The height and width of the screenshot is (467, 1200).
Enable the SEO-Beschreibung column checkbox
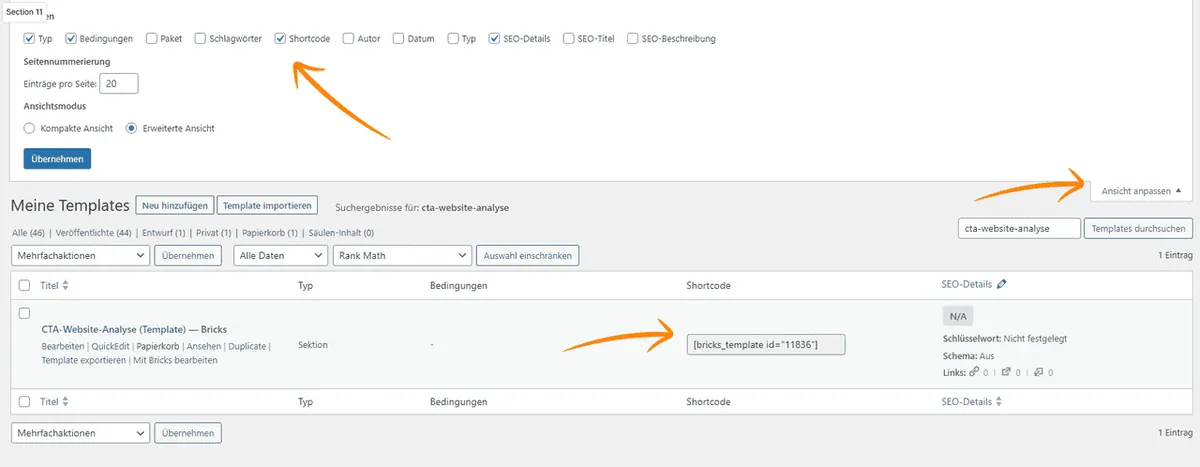pos(633,39)
